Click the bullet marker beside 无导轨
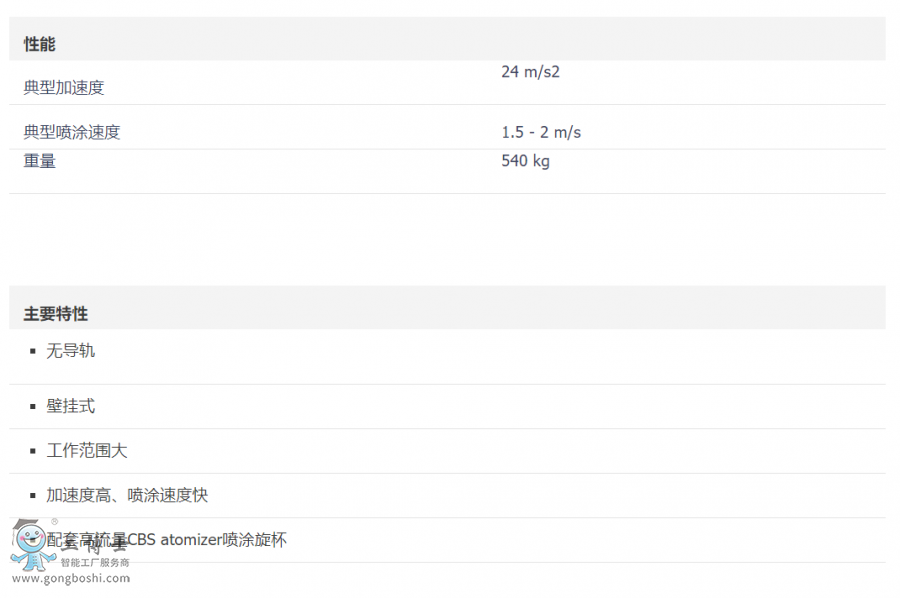This screenshot has width=900, height=598. [x=33, y=352]
